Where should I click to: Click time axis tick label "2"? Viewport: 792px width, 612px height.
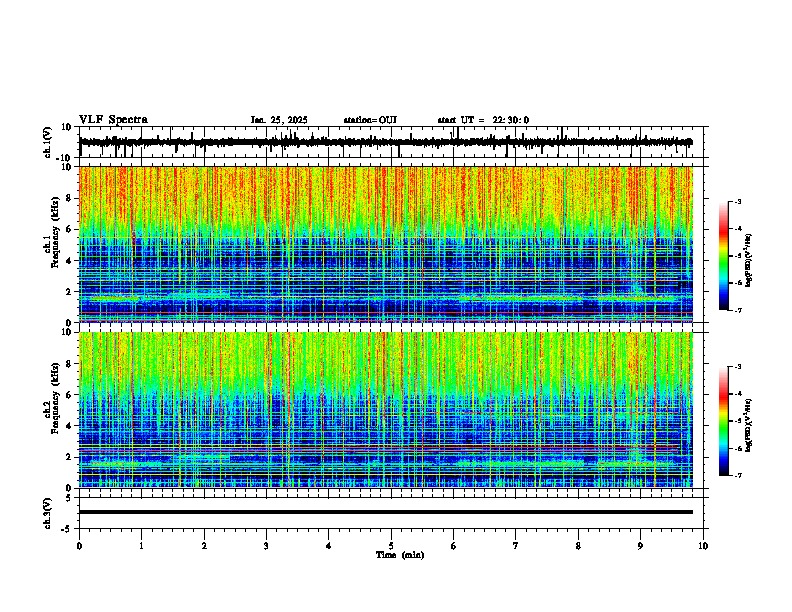tap(204, 546)
